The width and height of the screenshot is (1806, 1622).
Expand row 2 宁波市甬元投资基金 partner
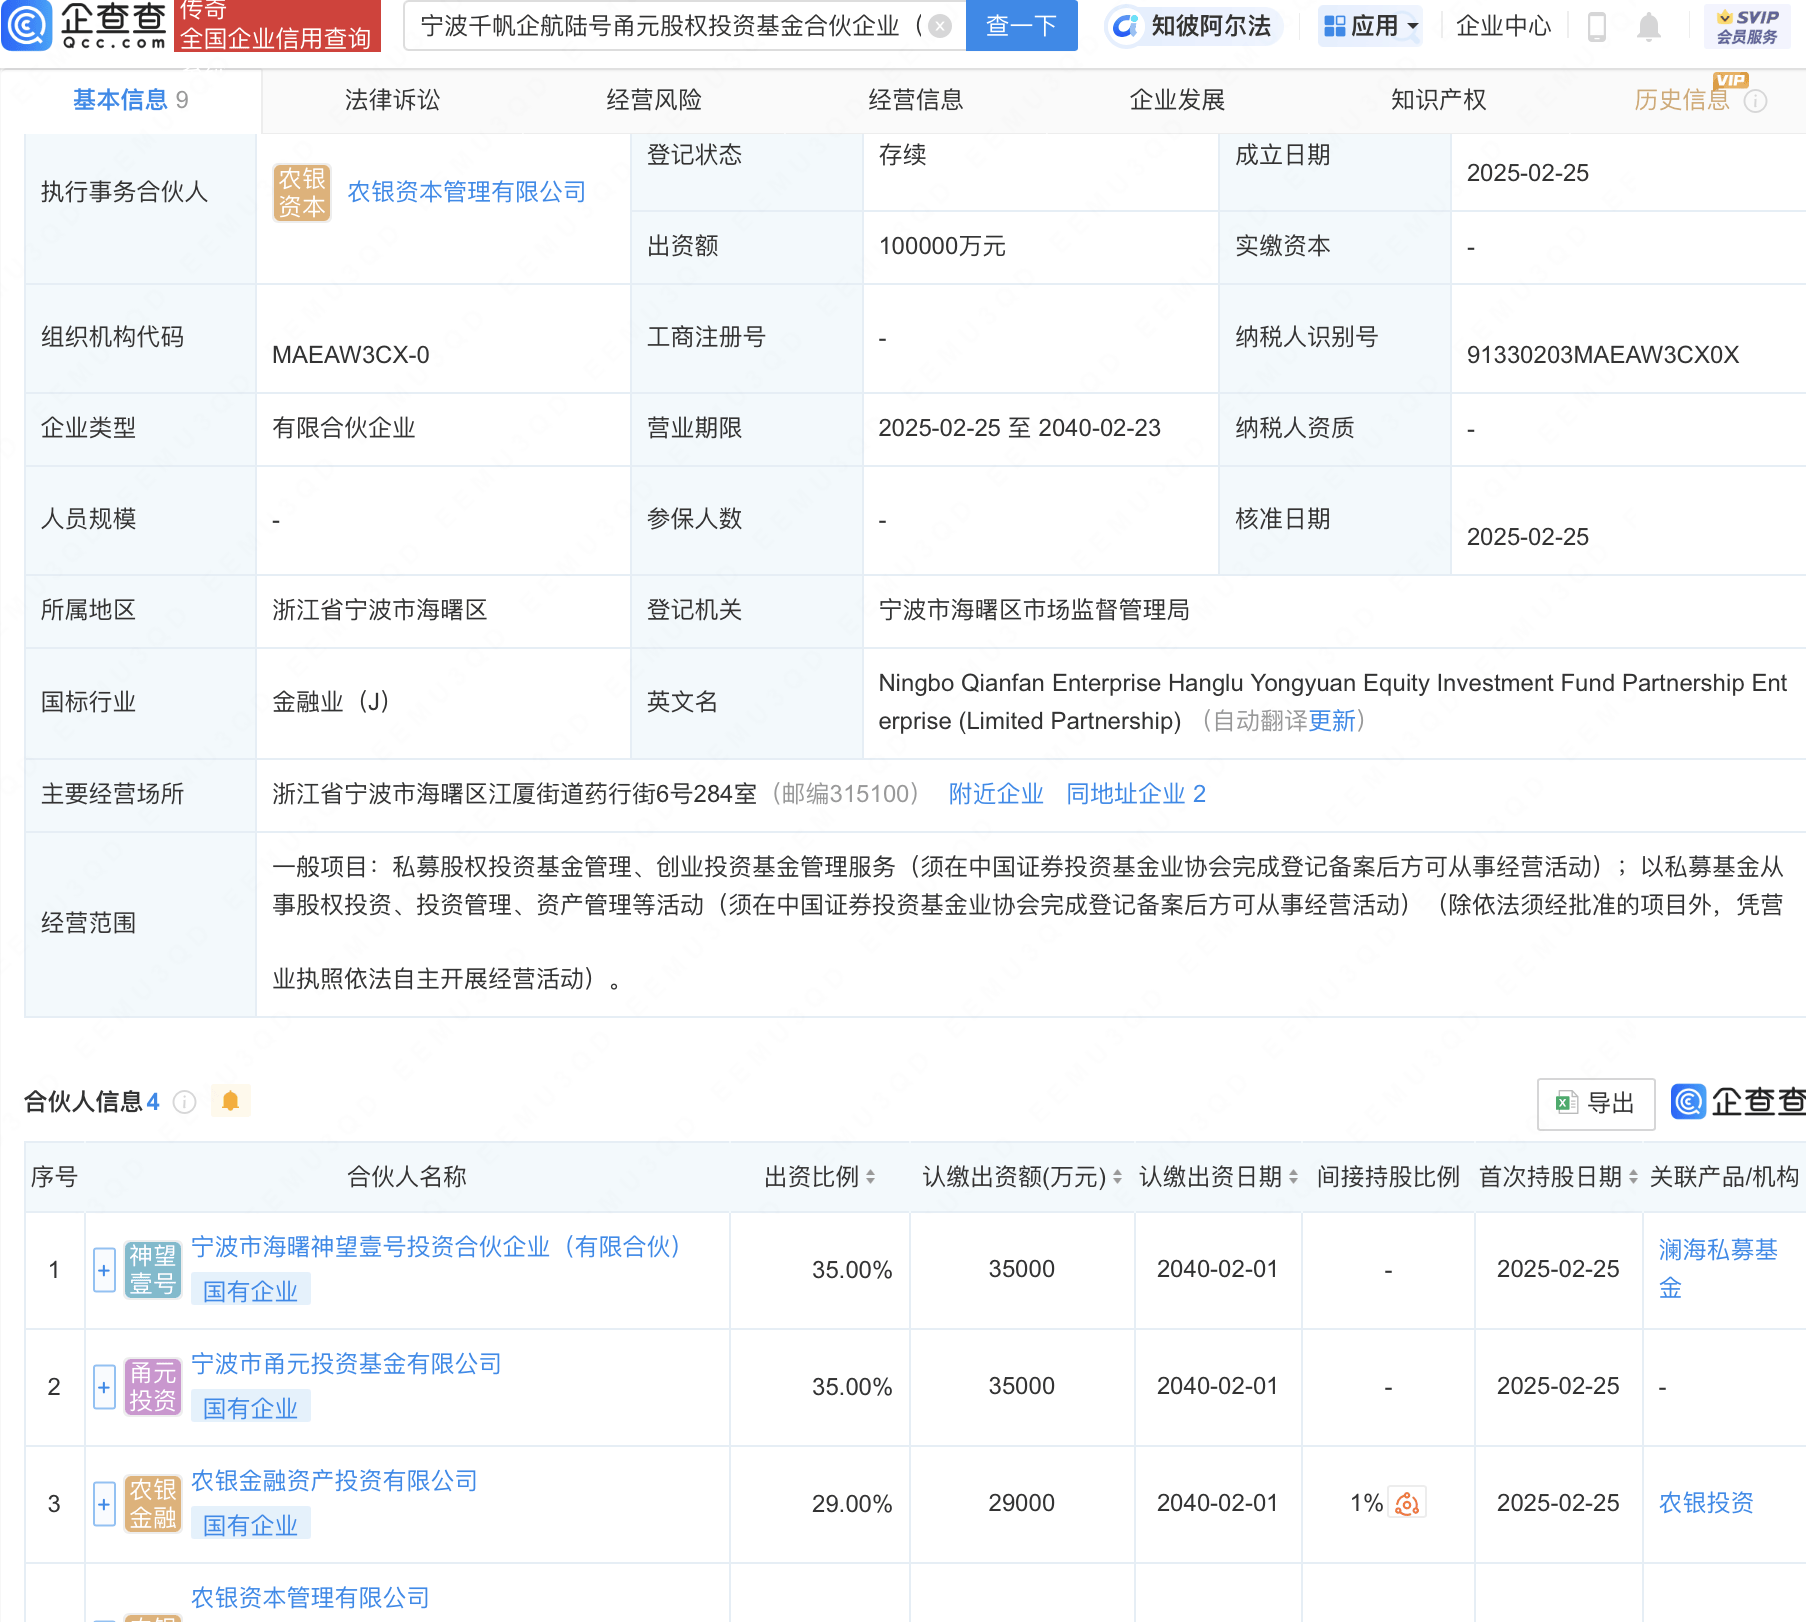pos(104,1387)
